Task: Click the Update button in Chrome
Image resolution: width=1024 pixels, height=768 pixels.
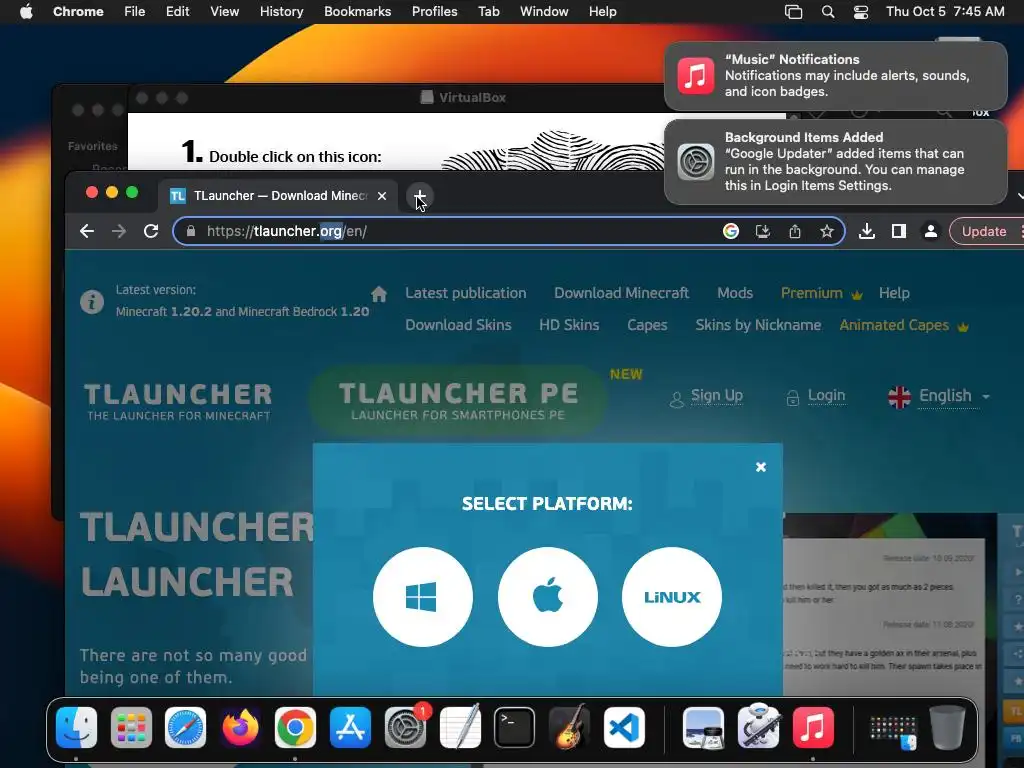Action: [984, 231]
